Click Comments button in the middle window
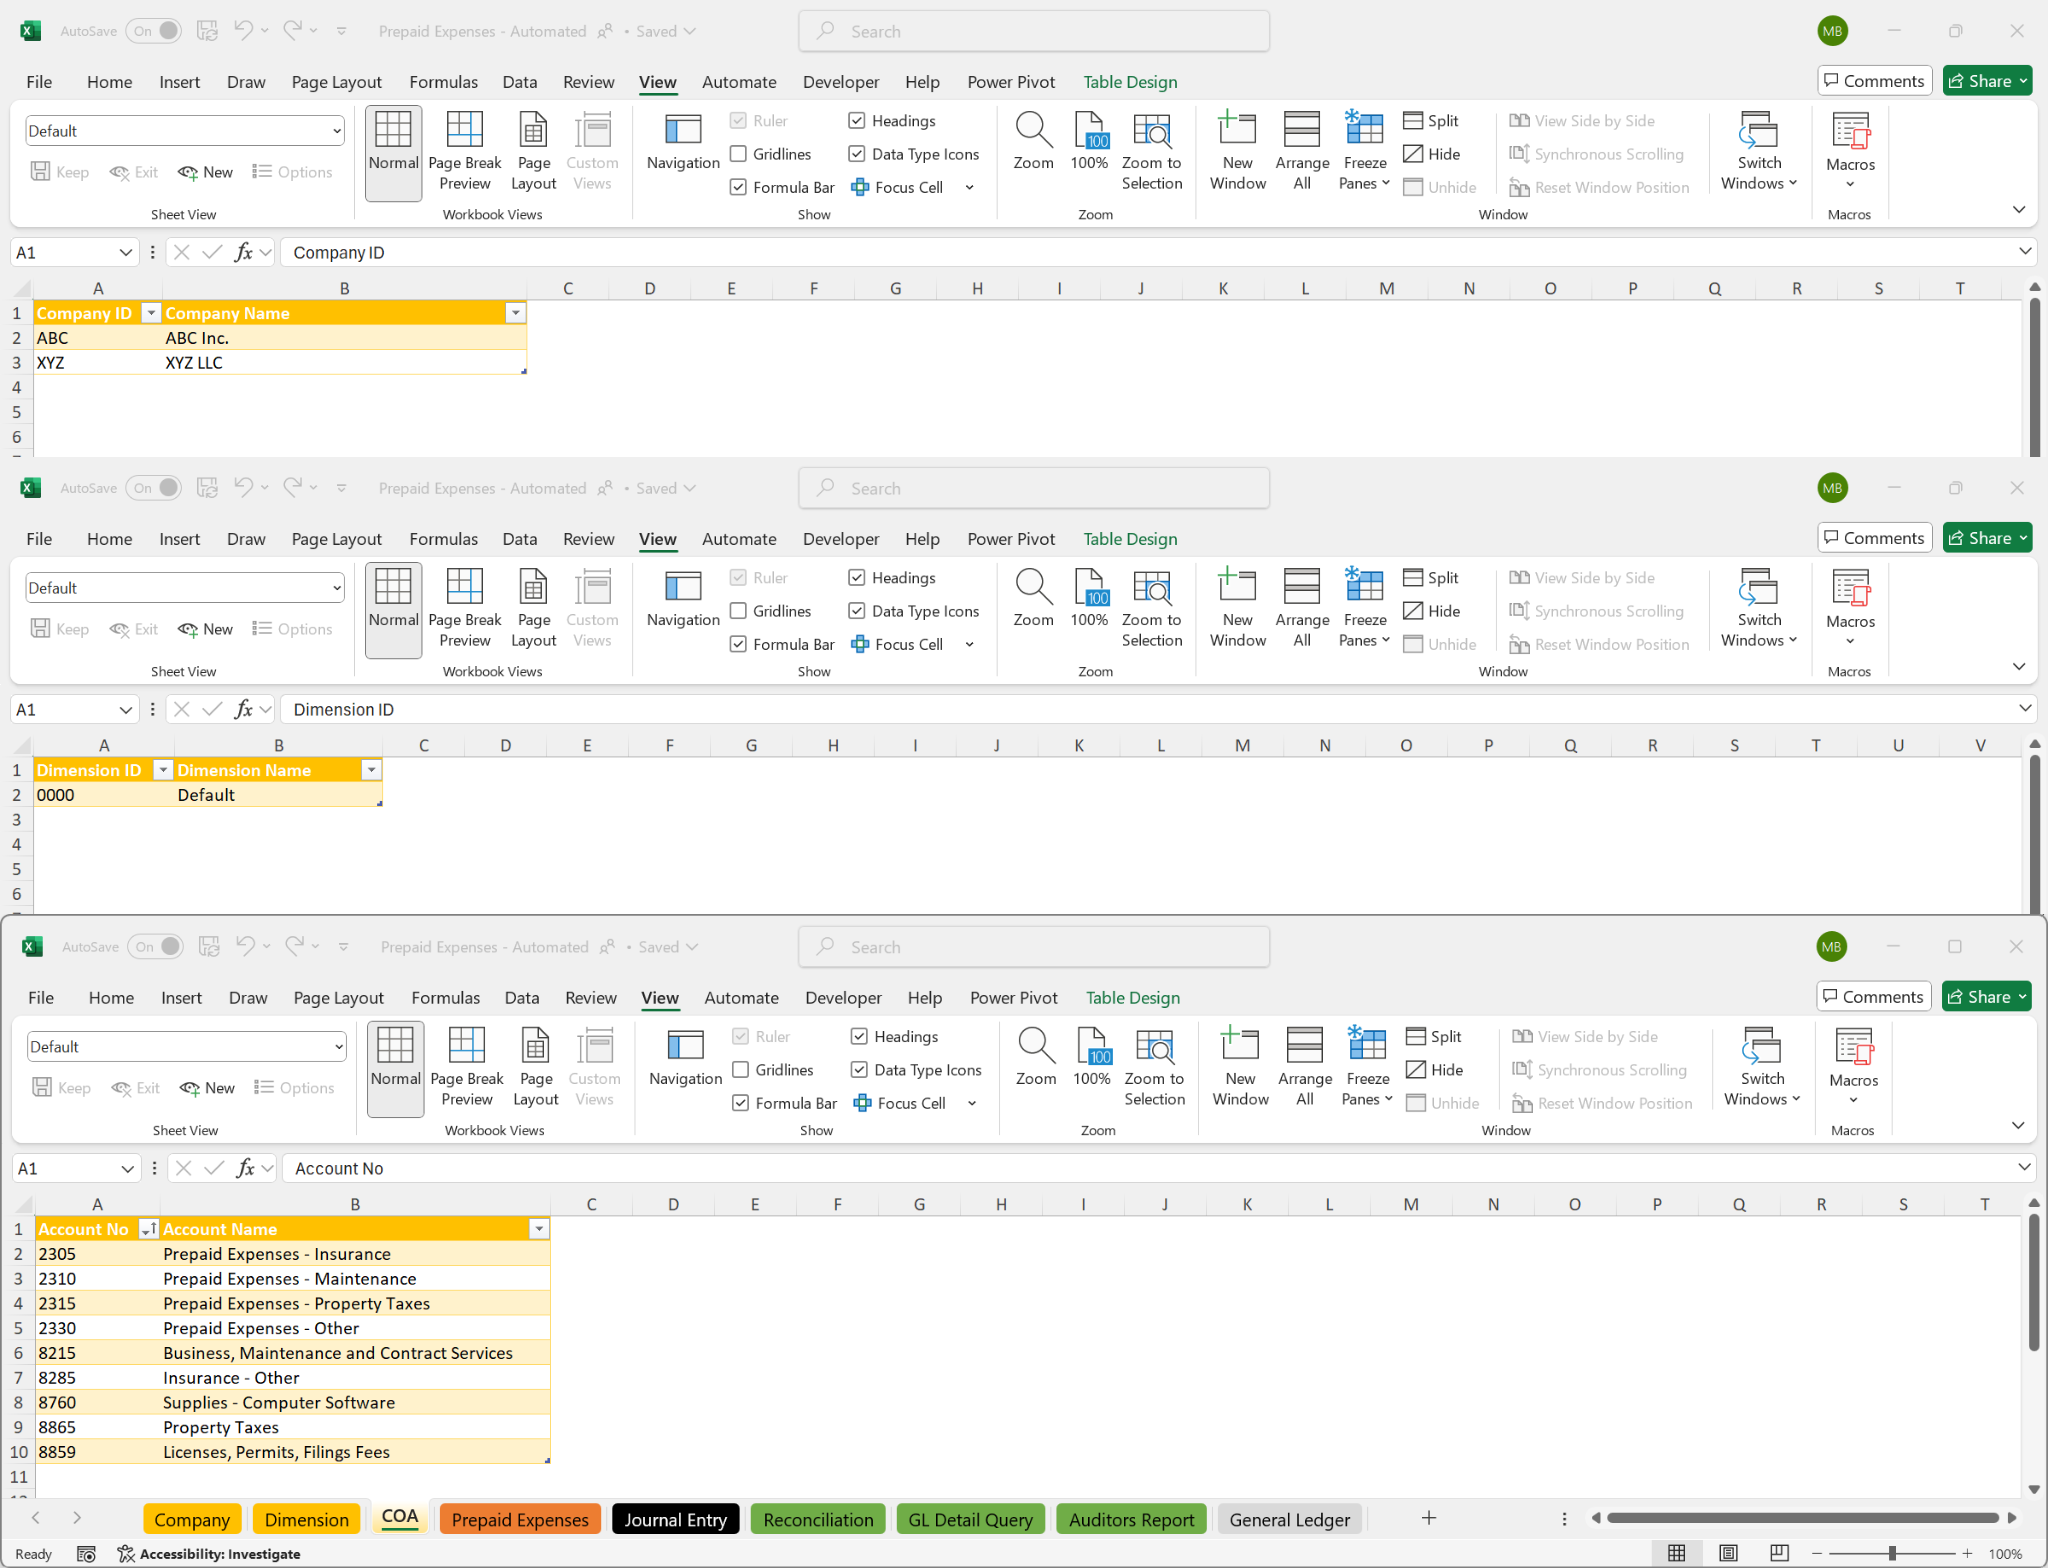 pos(1873,538)
